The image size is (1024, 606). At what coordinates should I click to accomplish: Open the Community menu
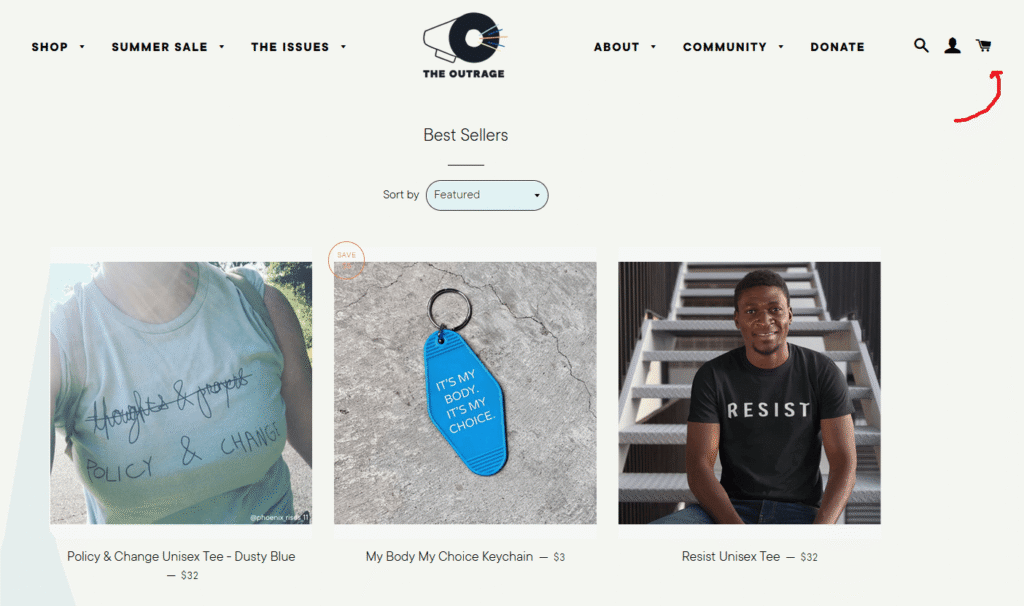[733, 47]
